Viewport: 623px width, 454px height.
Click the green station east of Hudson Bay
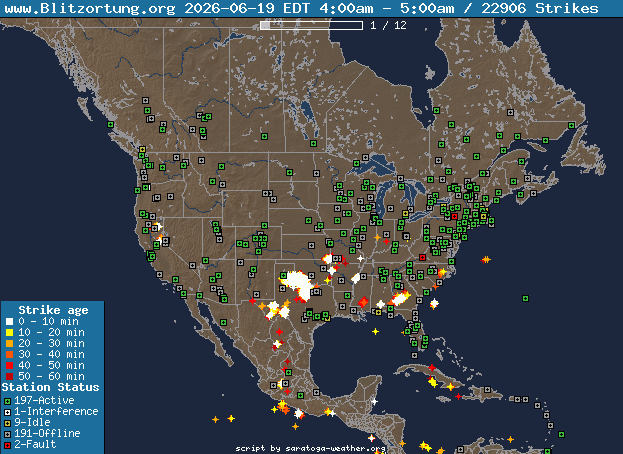[437, 110]
